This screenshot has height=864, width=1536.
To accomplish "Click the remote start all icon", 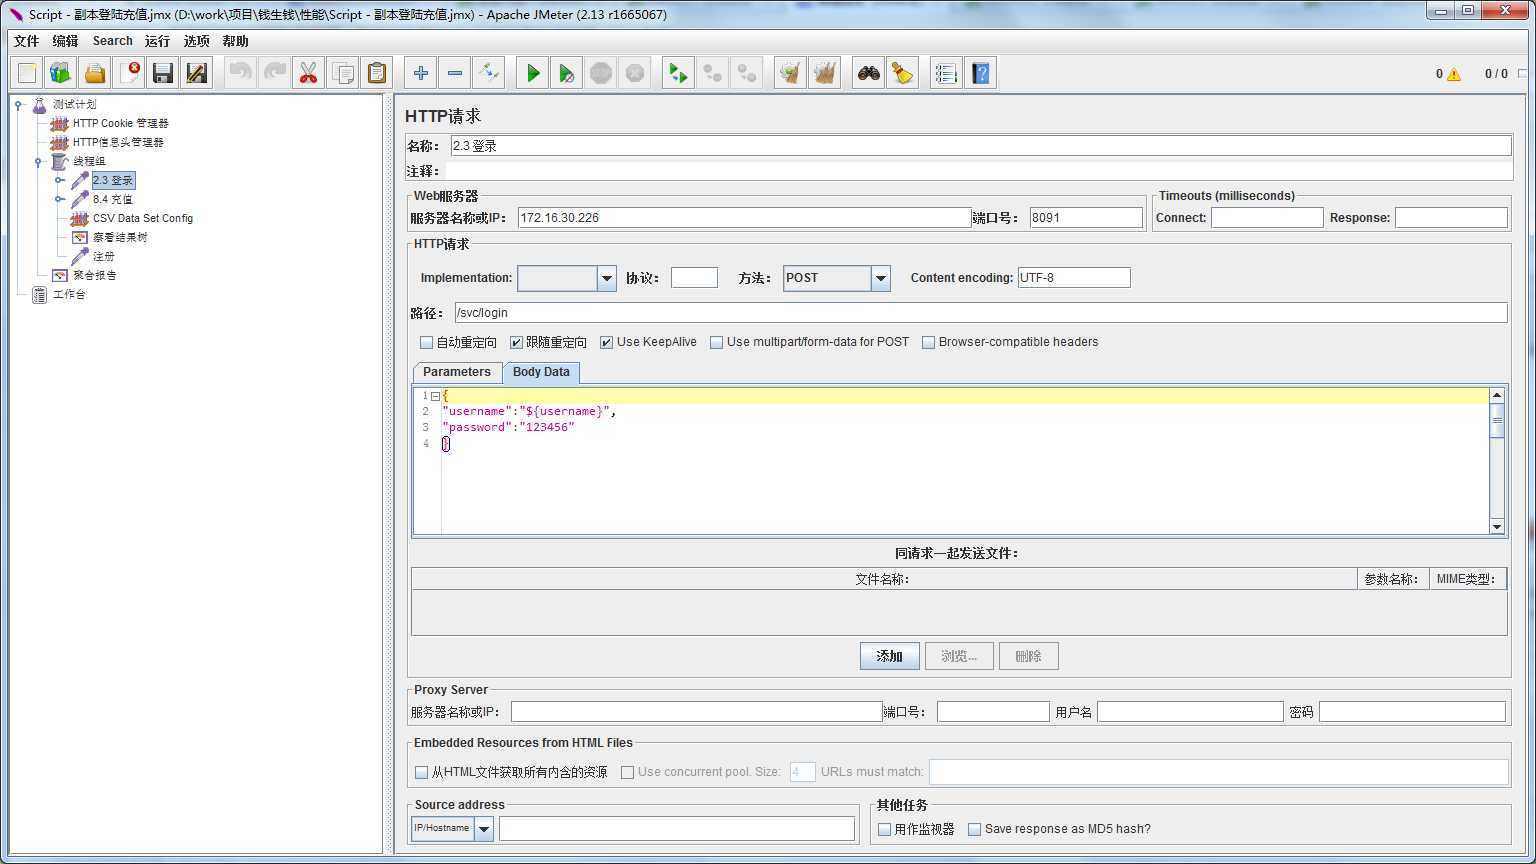I will coord(679,73).
